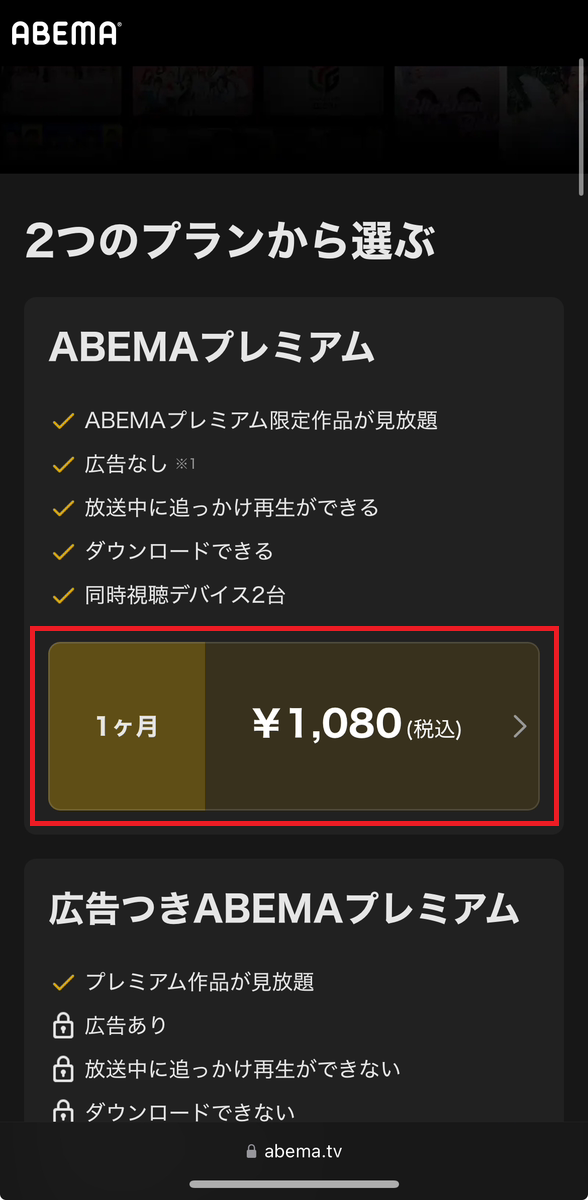The image size is (588, 1200).
Task: Click the ¥1,080 (税込) subscribe button
Action: point(360,727)
